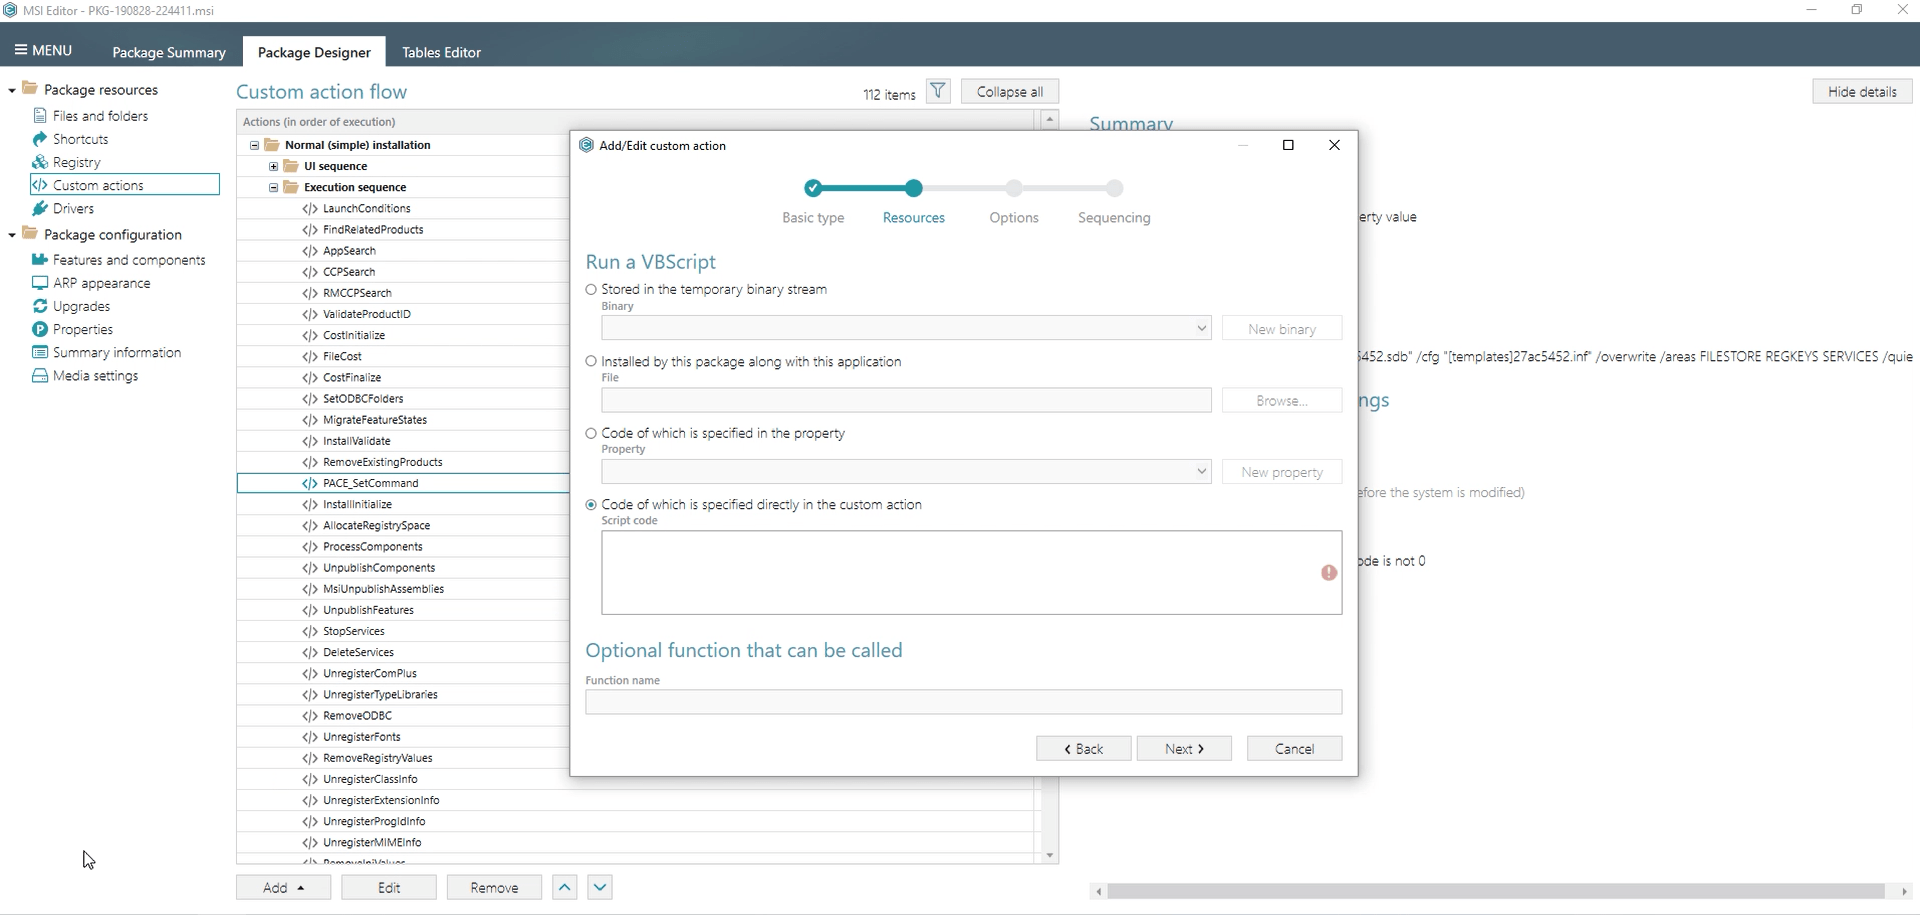Viewport: 1920px width, 915px height.
Task: Click the red error icon in script code
Action: coord(1328,573)
